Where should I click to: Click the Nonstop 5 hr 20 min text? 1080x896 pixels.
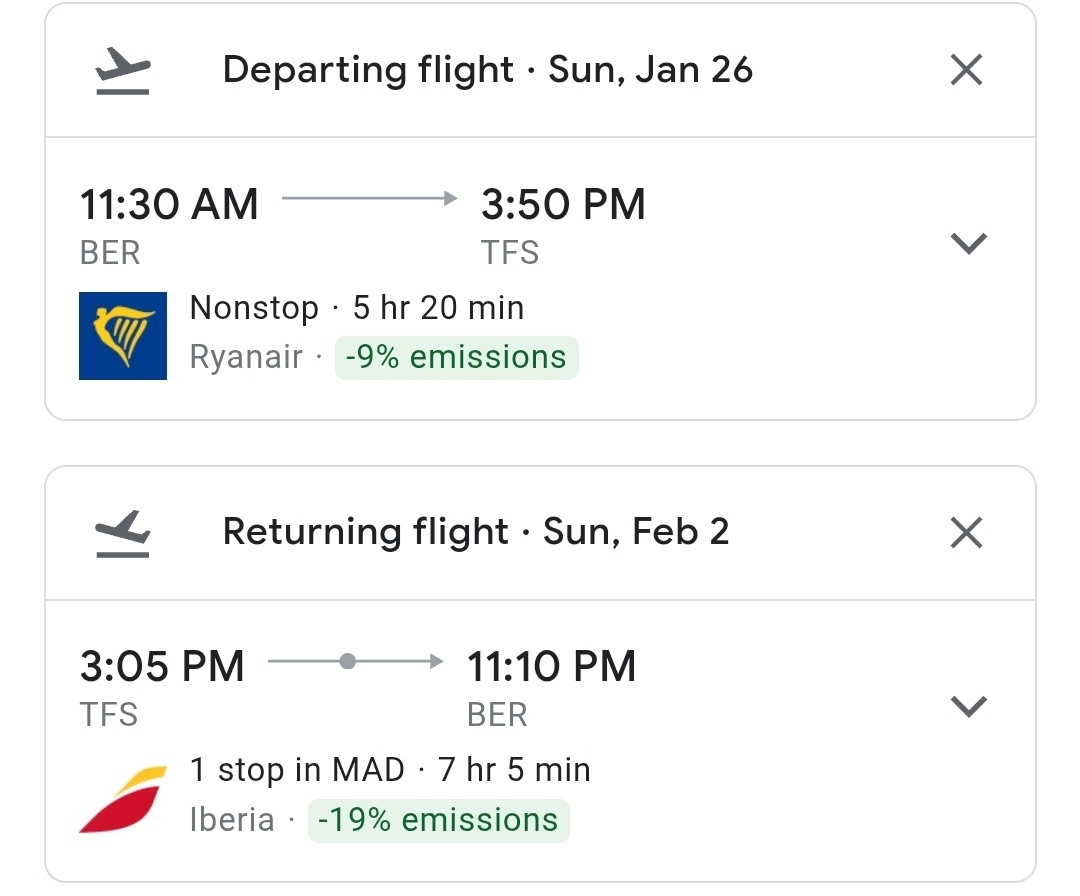click(x=357, y=308)
